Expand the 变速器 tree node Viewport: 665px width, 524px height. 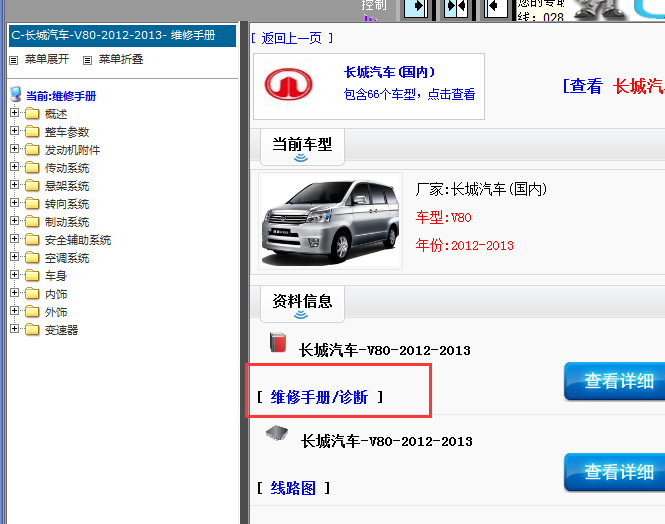pos(14,329)
